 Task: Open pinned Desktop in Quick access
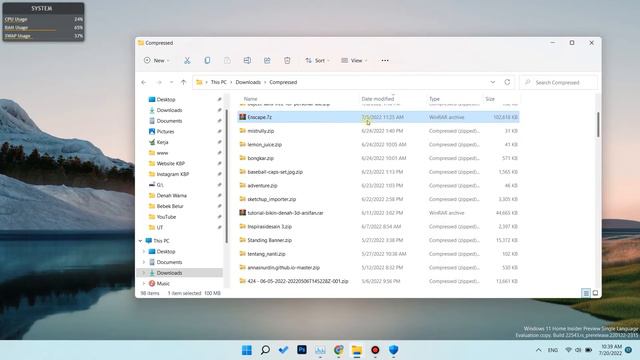tap(166, 99)
